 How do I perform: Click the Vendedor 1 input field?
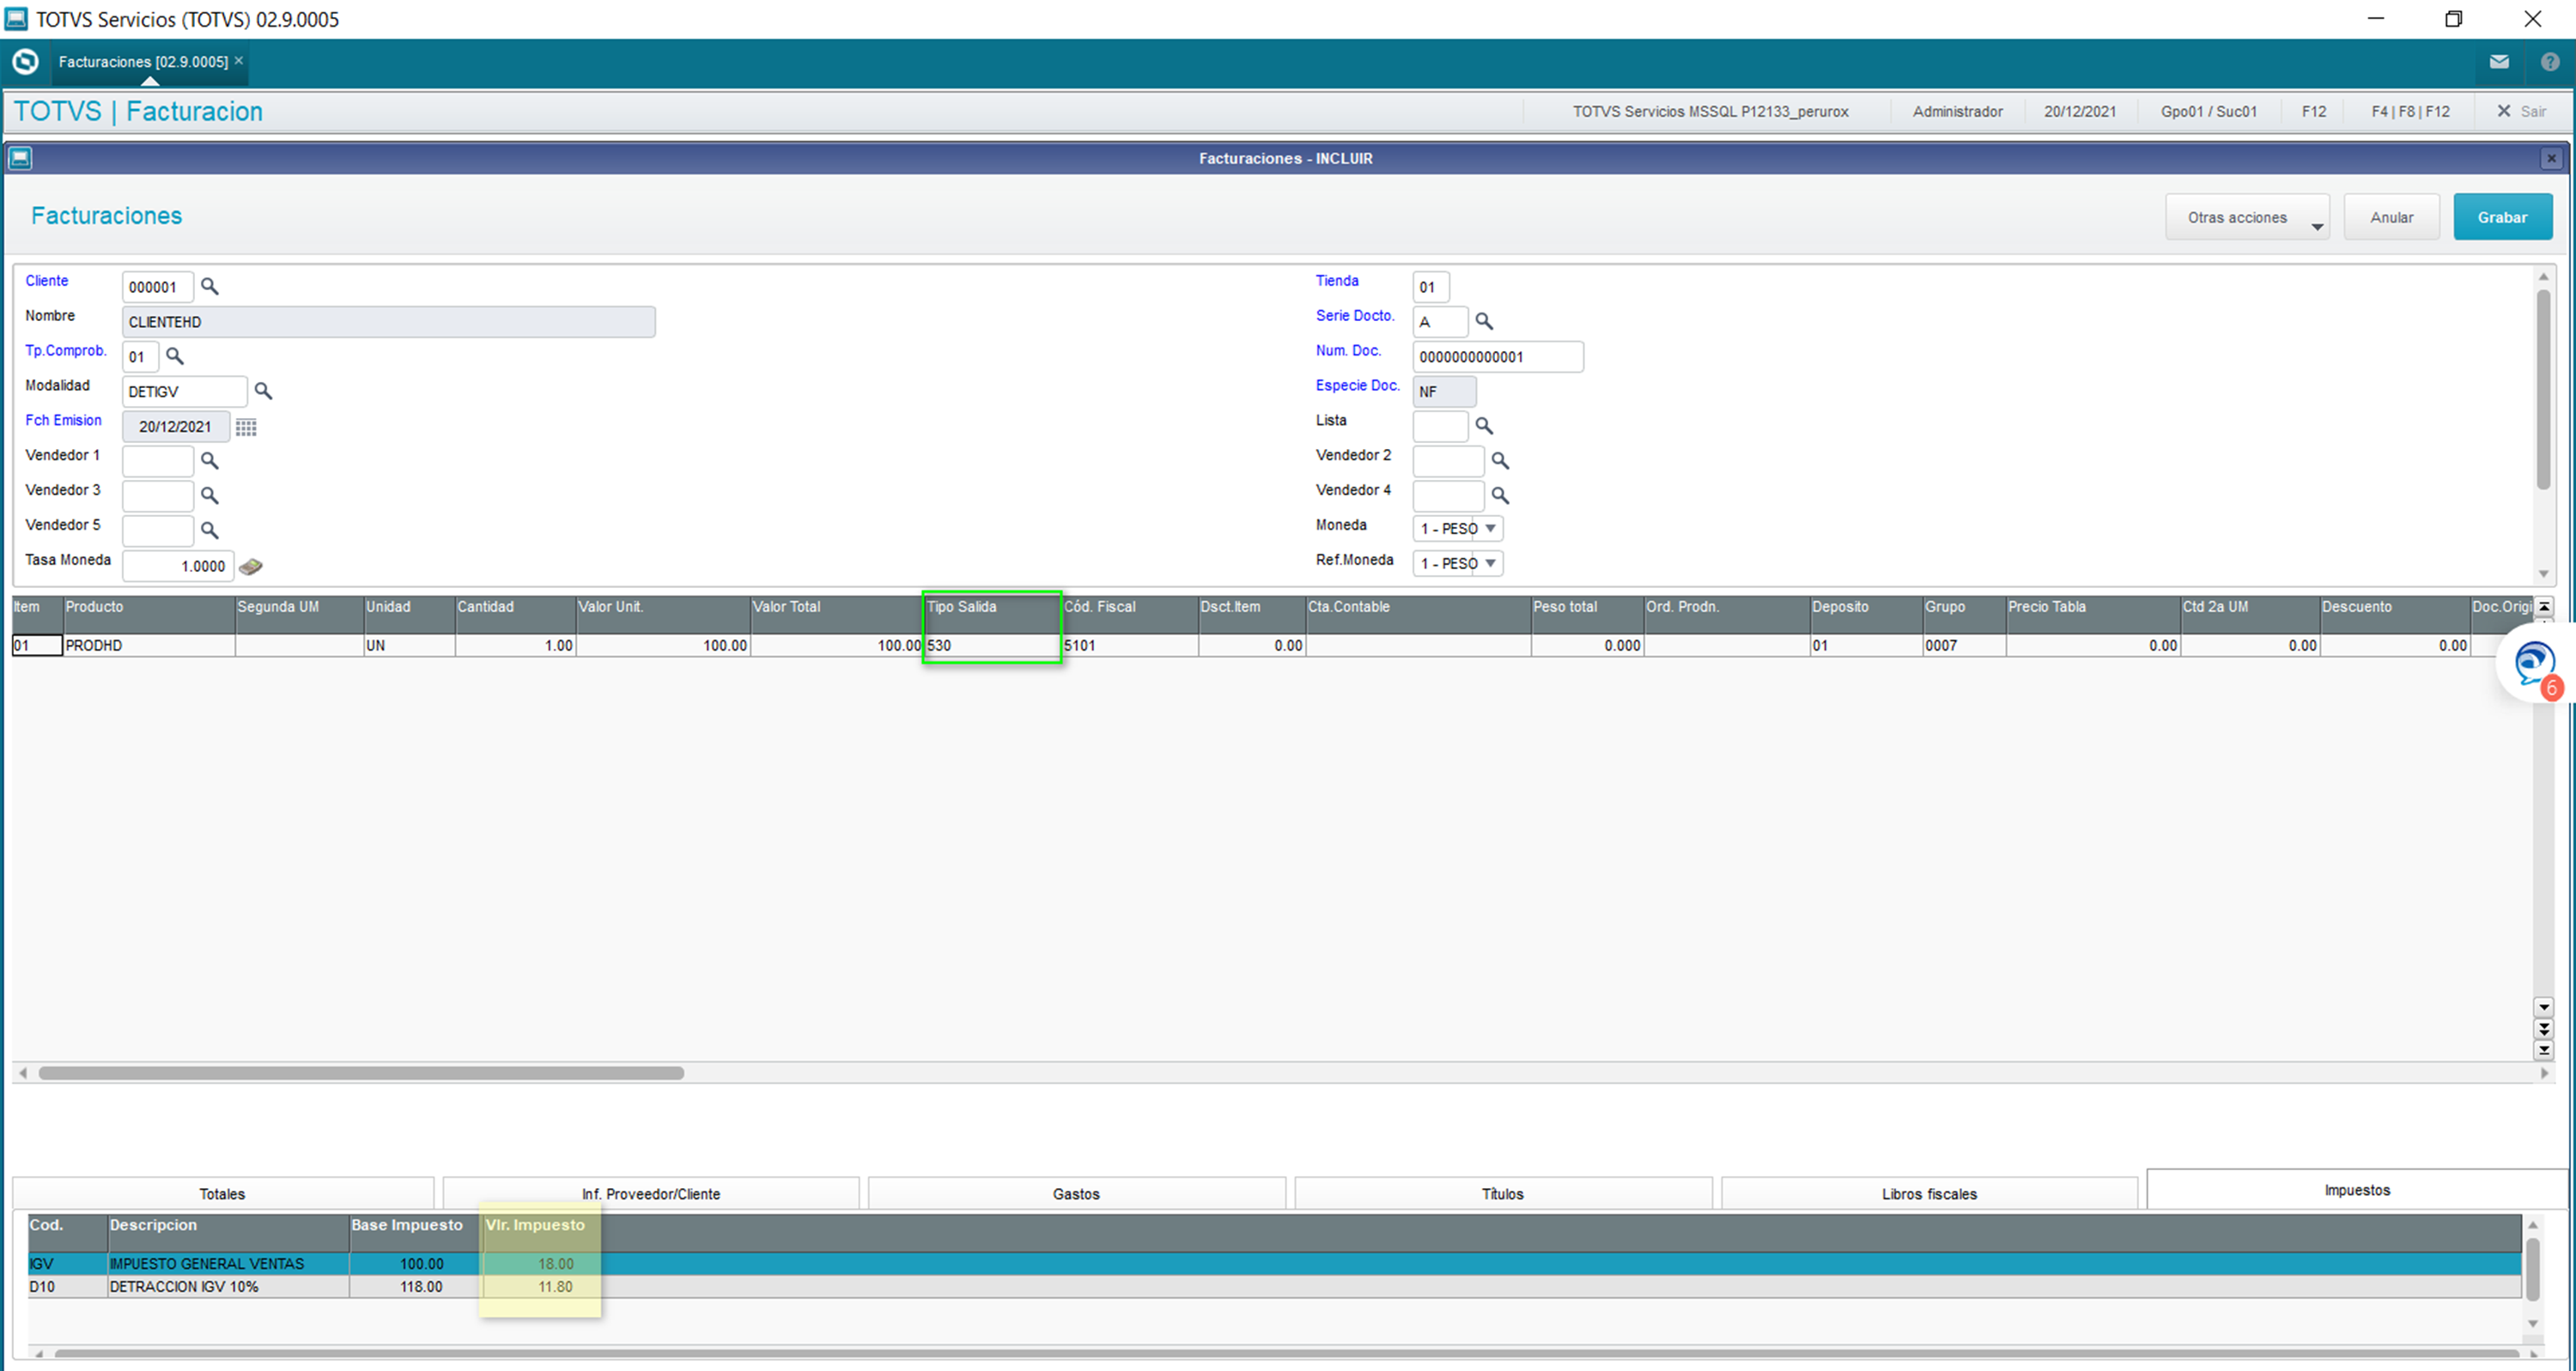(157, 461)
